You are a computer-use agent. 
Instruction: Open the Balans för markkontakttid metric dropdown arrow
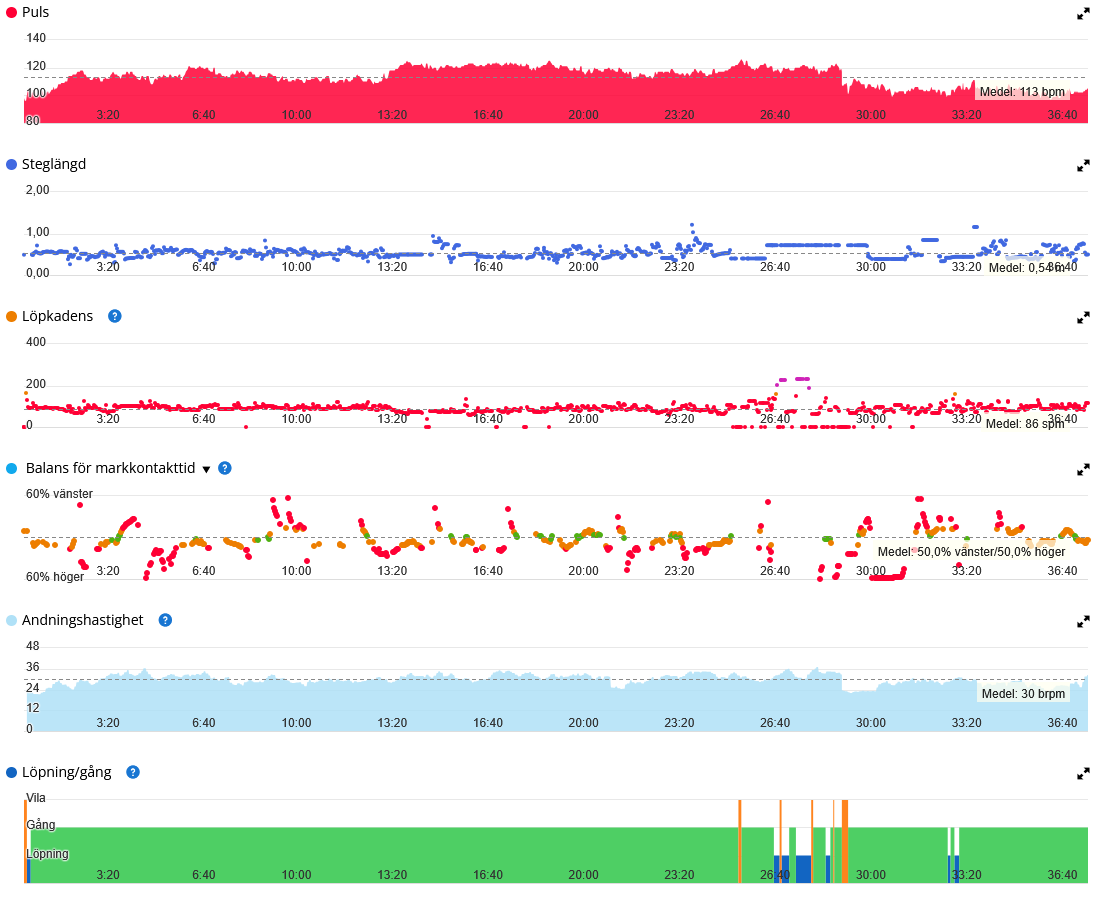point(206,469)
